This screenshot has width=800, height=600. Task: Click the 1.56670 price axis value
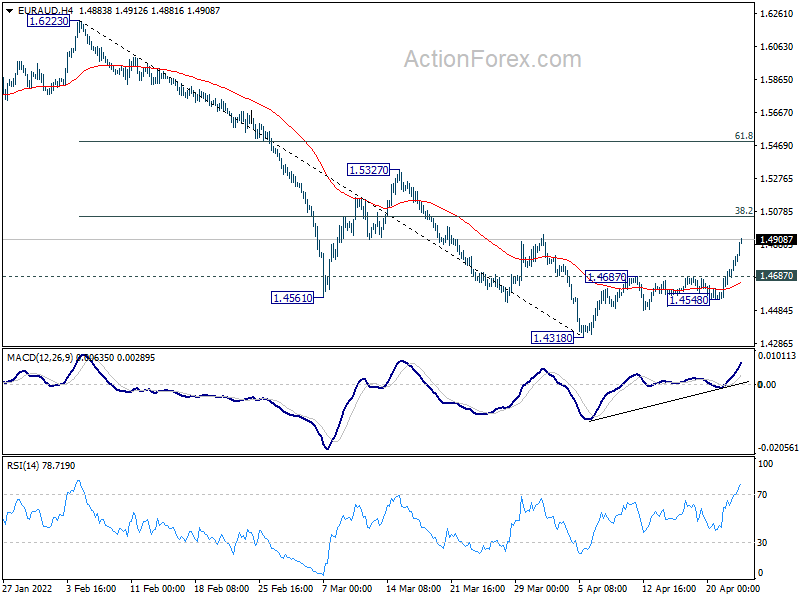[x=777, y=113]
